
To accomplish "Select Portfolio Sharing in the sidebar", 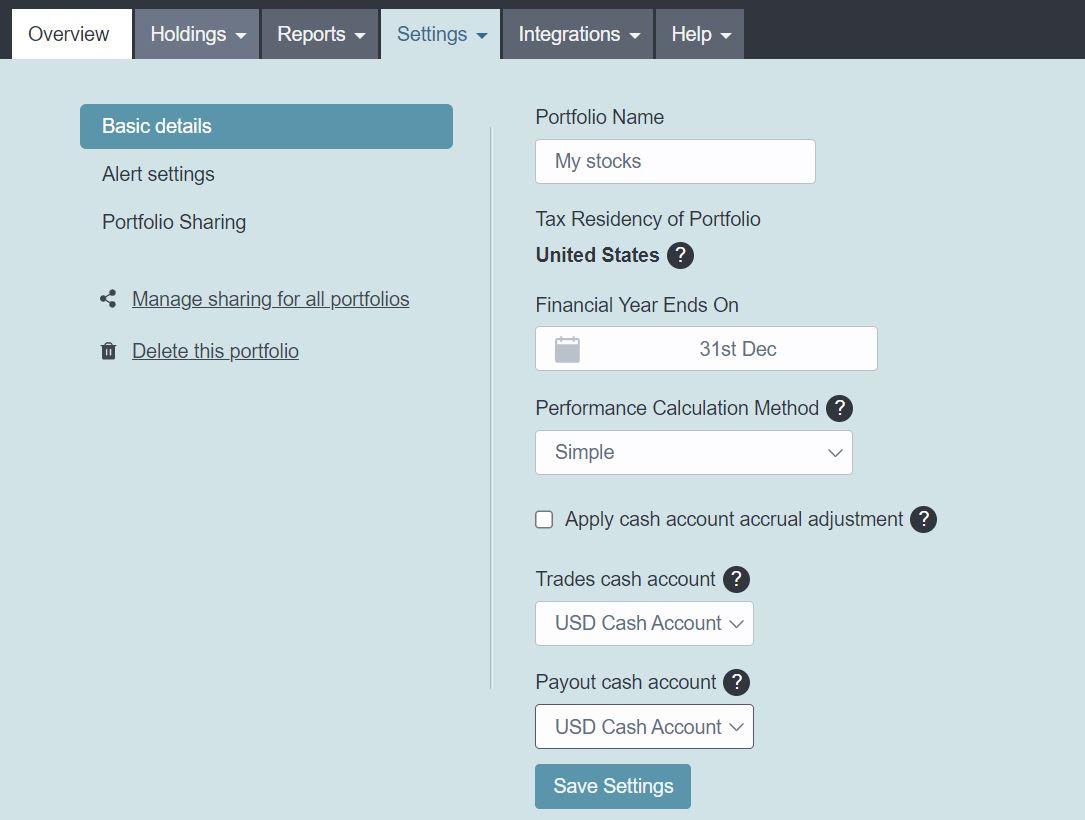I will 174,222.
